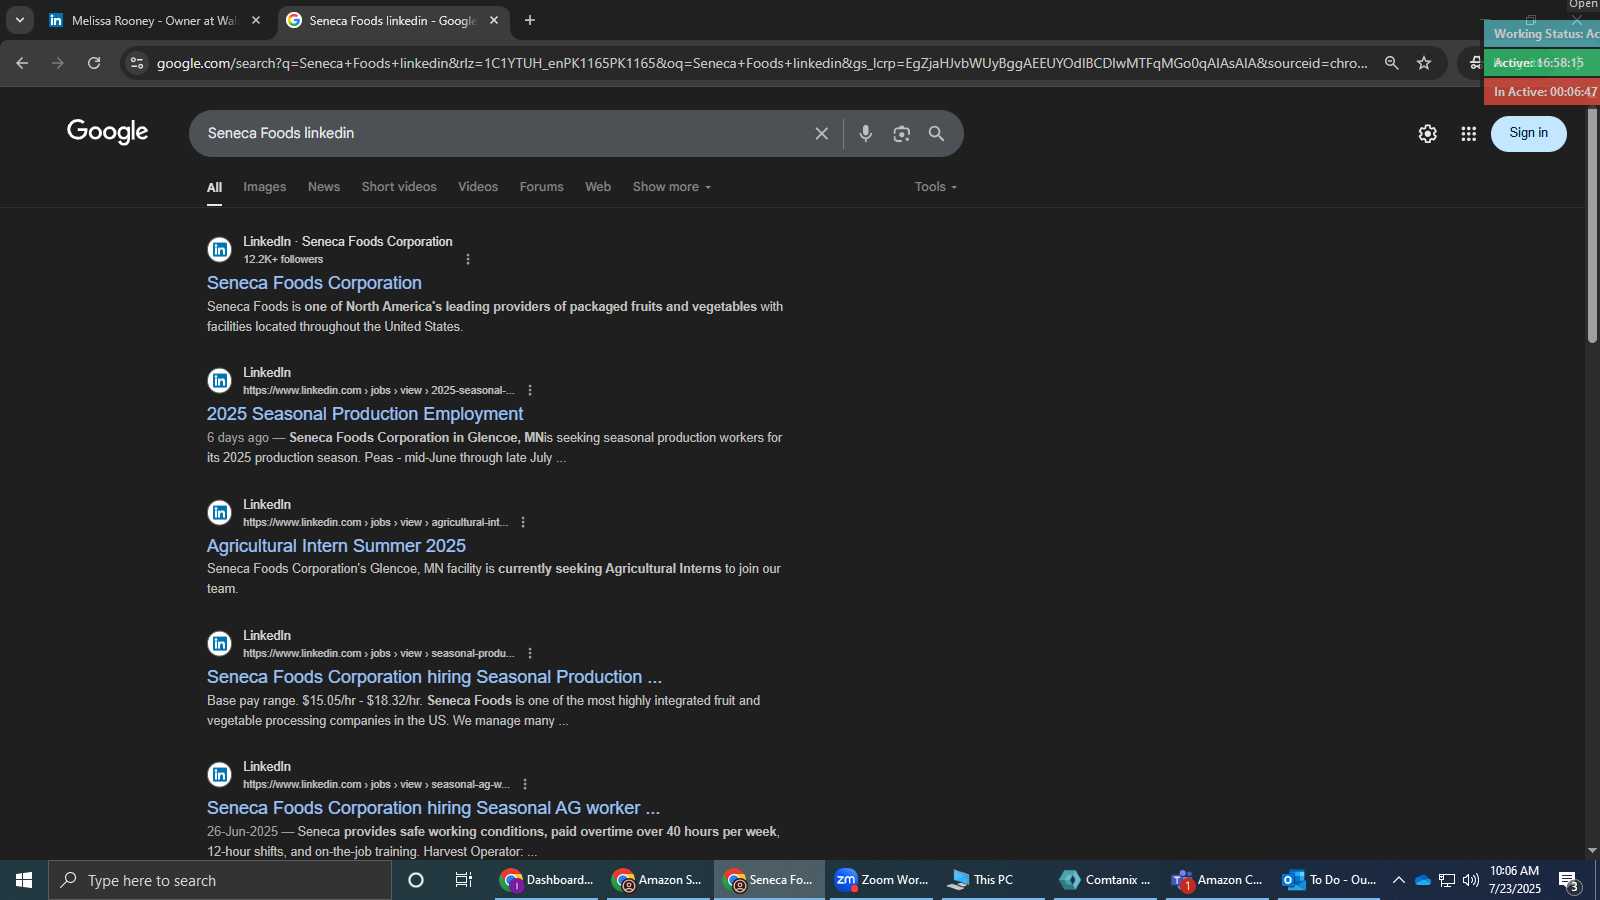The image size is (1600, 900).
Task: Open Outlook To Do taskbar item
Action: tap(1330, 880)
